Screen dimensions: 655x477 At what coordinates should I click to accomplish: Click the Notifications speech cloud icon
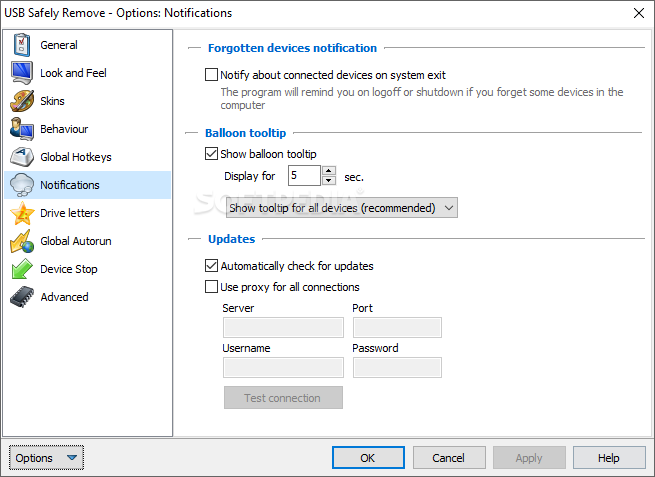[22, 185]
